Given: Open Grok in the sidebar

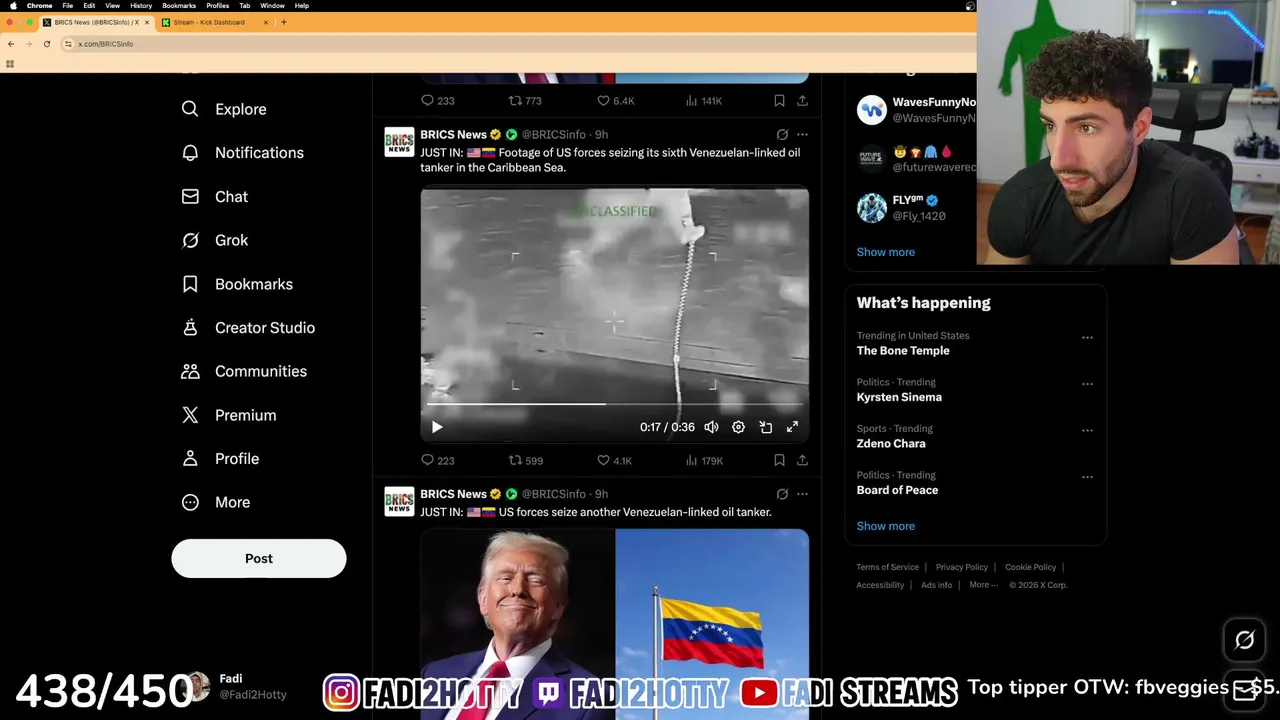Looking at the screenshot, I should tap(214, 240).
